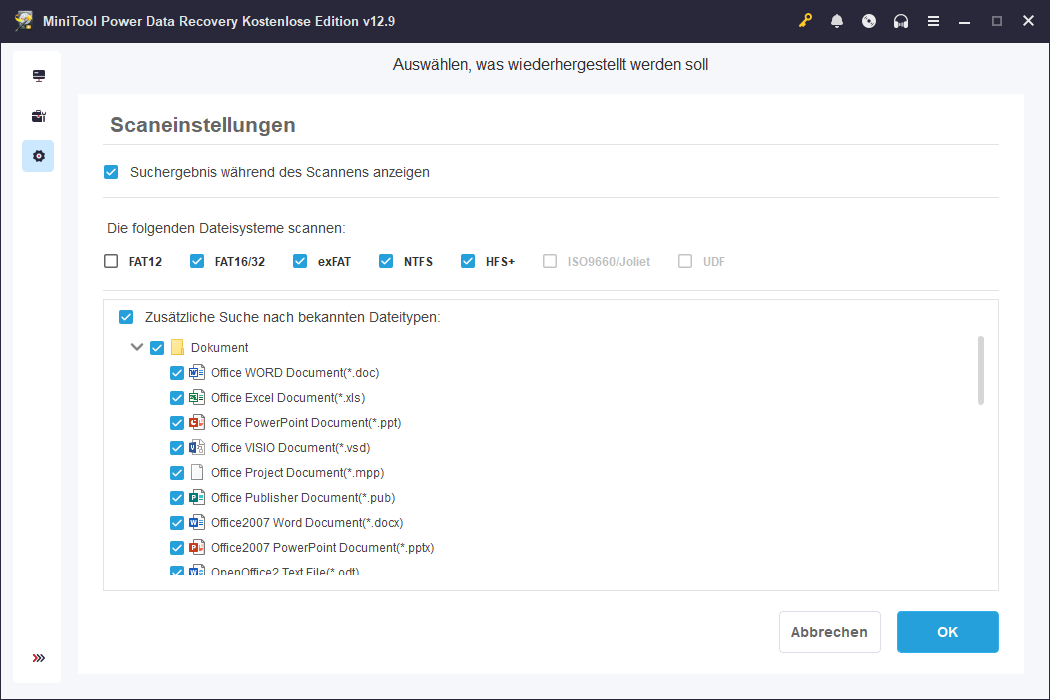This screenshot has width=1050, height=700.
Task: Click the 'Scaneinstellungen' heading
Action: (x=203, y=125)
